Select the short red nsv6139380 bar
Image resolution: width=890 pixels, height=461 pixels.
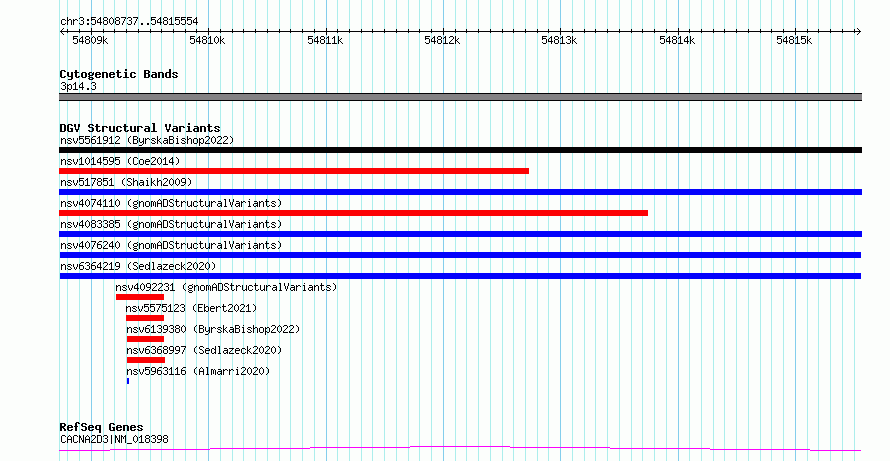point(145,339)
